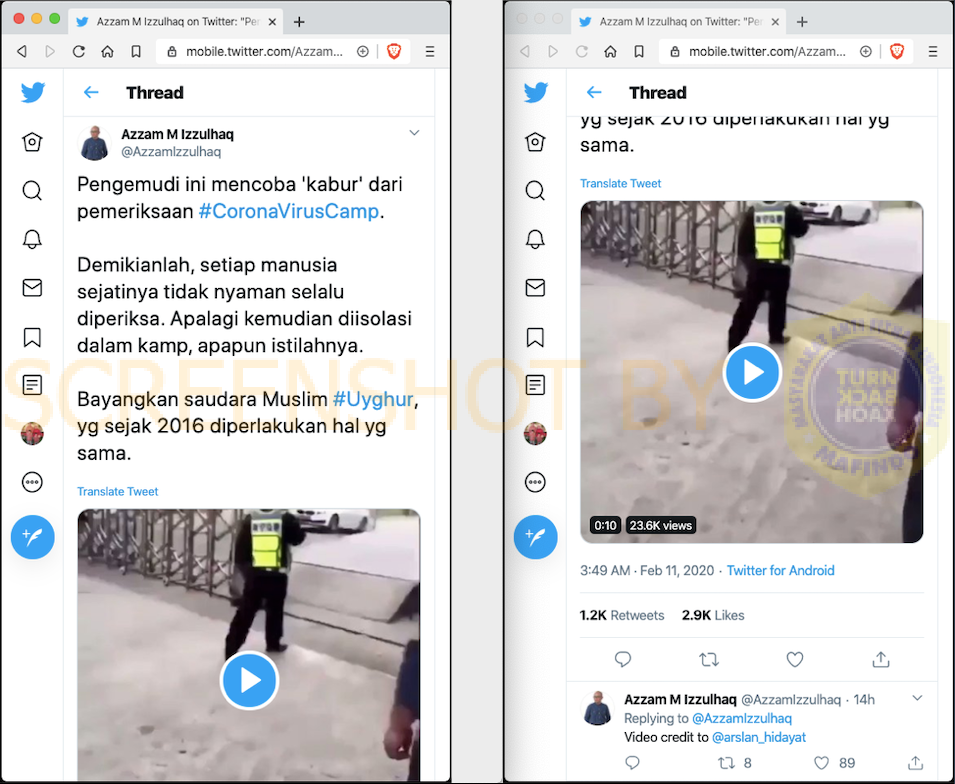Open More circle icon in left window sidebar
Viewport: 955px width, 784px height.
coord(32,482)
